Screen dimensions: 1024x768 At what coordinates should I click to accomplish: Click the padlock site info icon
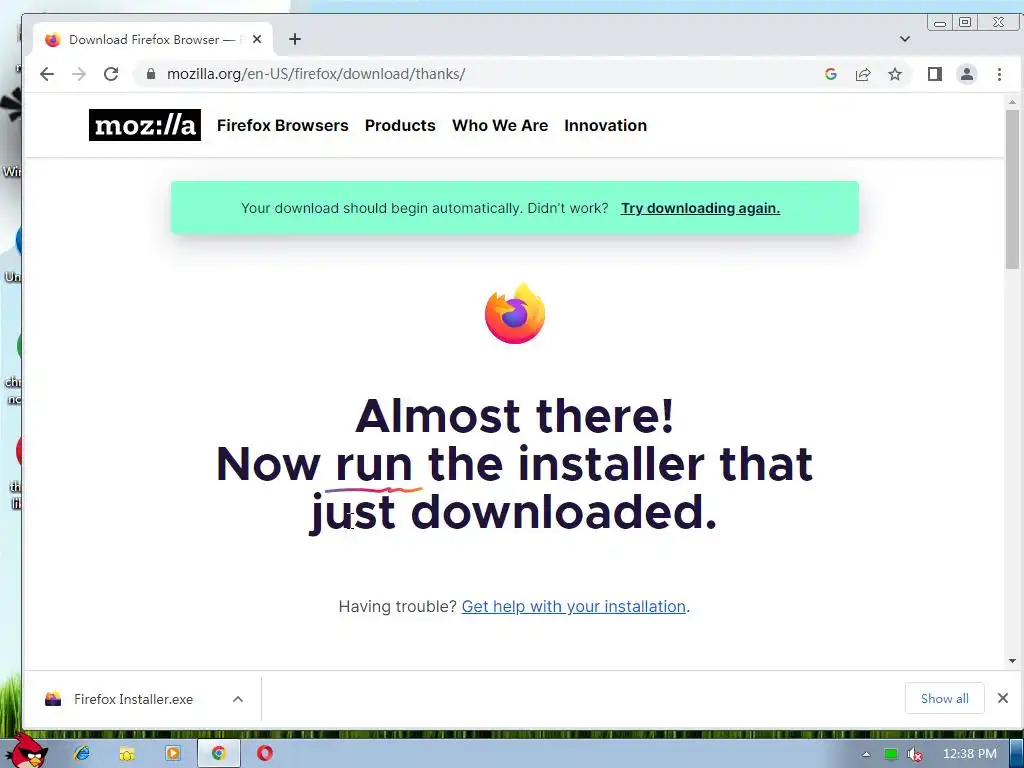(151, 74)
